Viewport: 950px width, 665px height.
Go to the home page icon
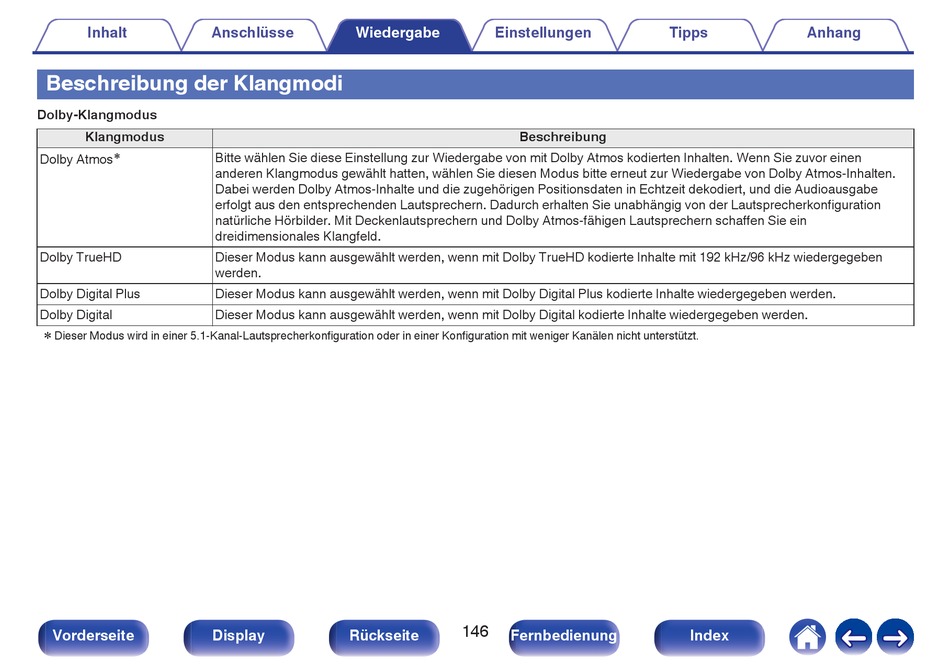tap(807, 637)
